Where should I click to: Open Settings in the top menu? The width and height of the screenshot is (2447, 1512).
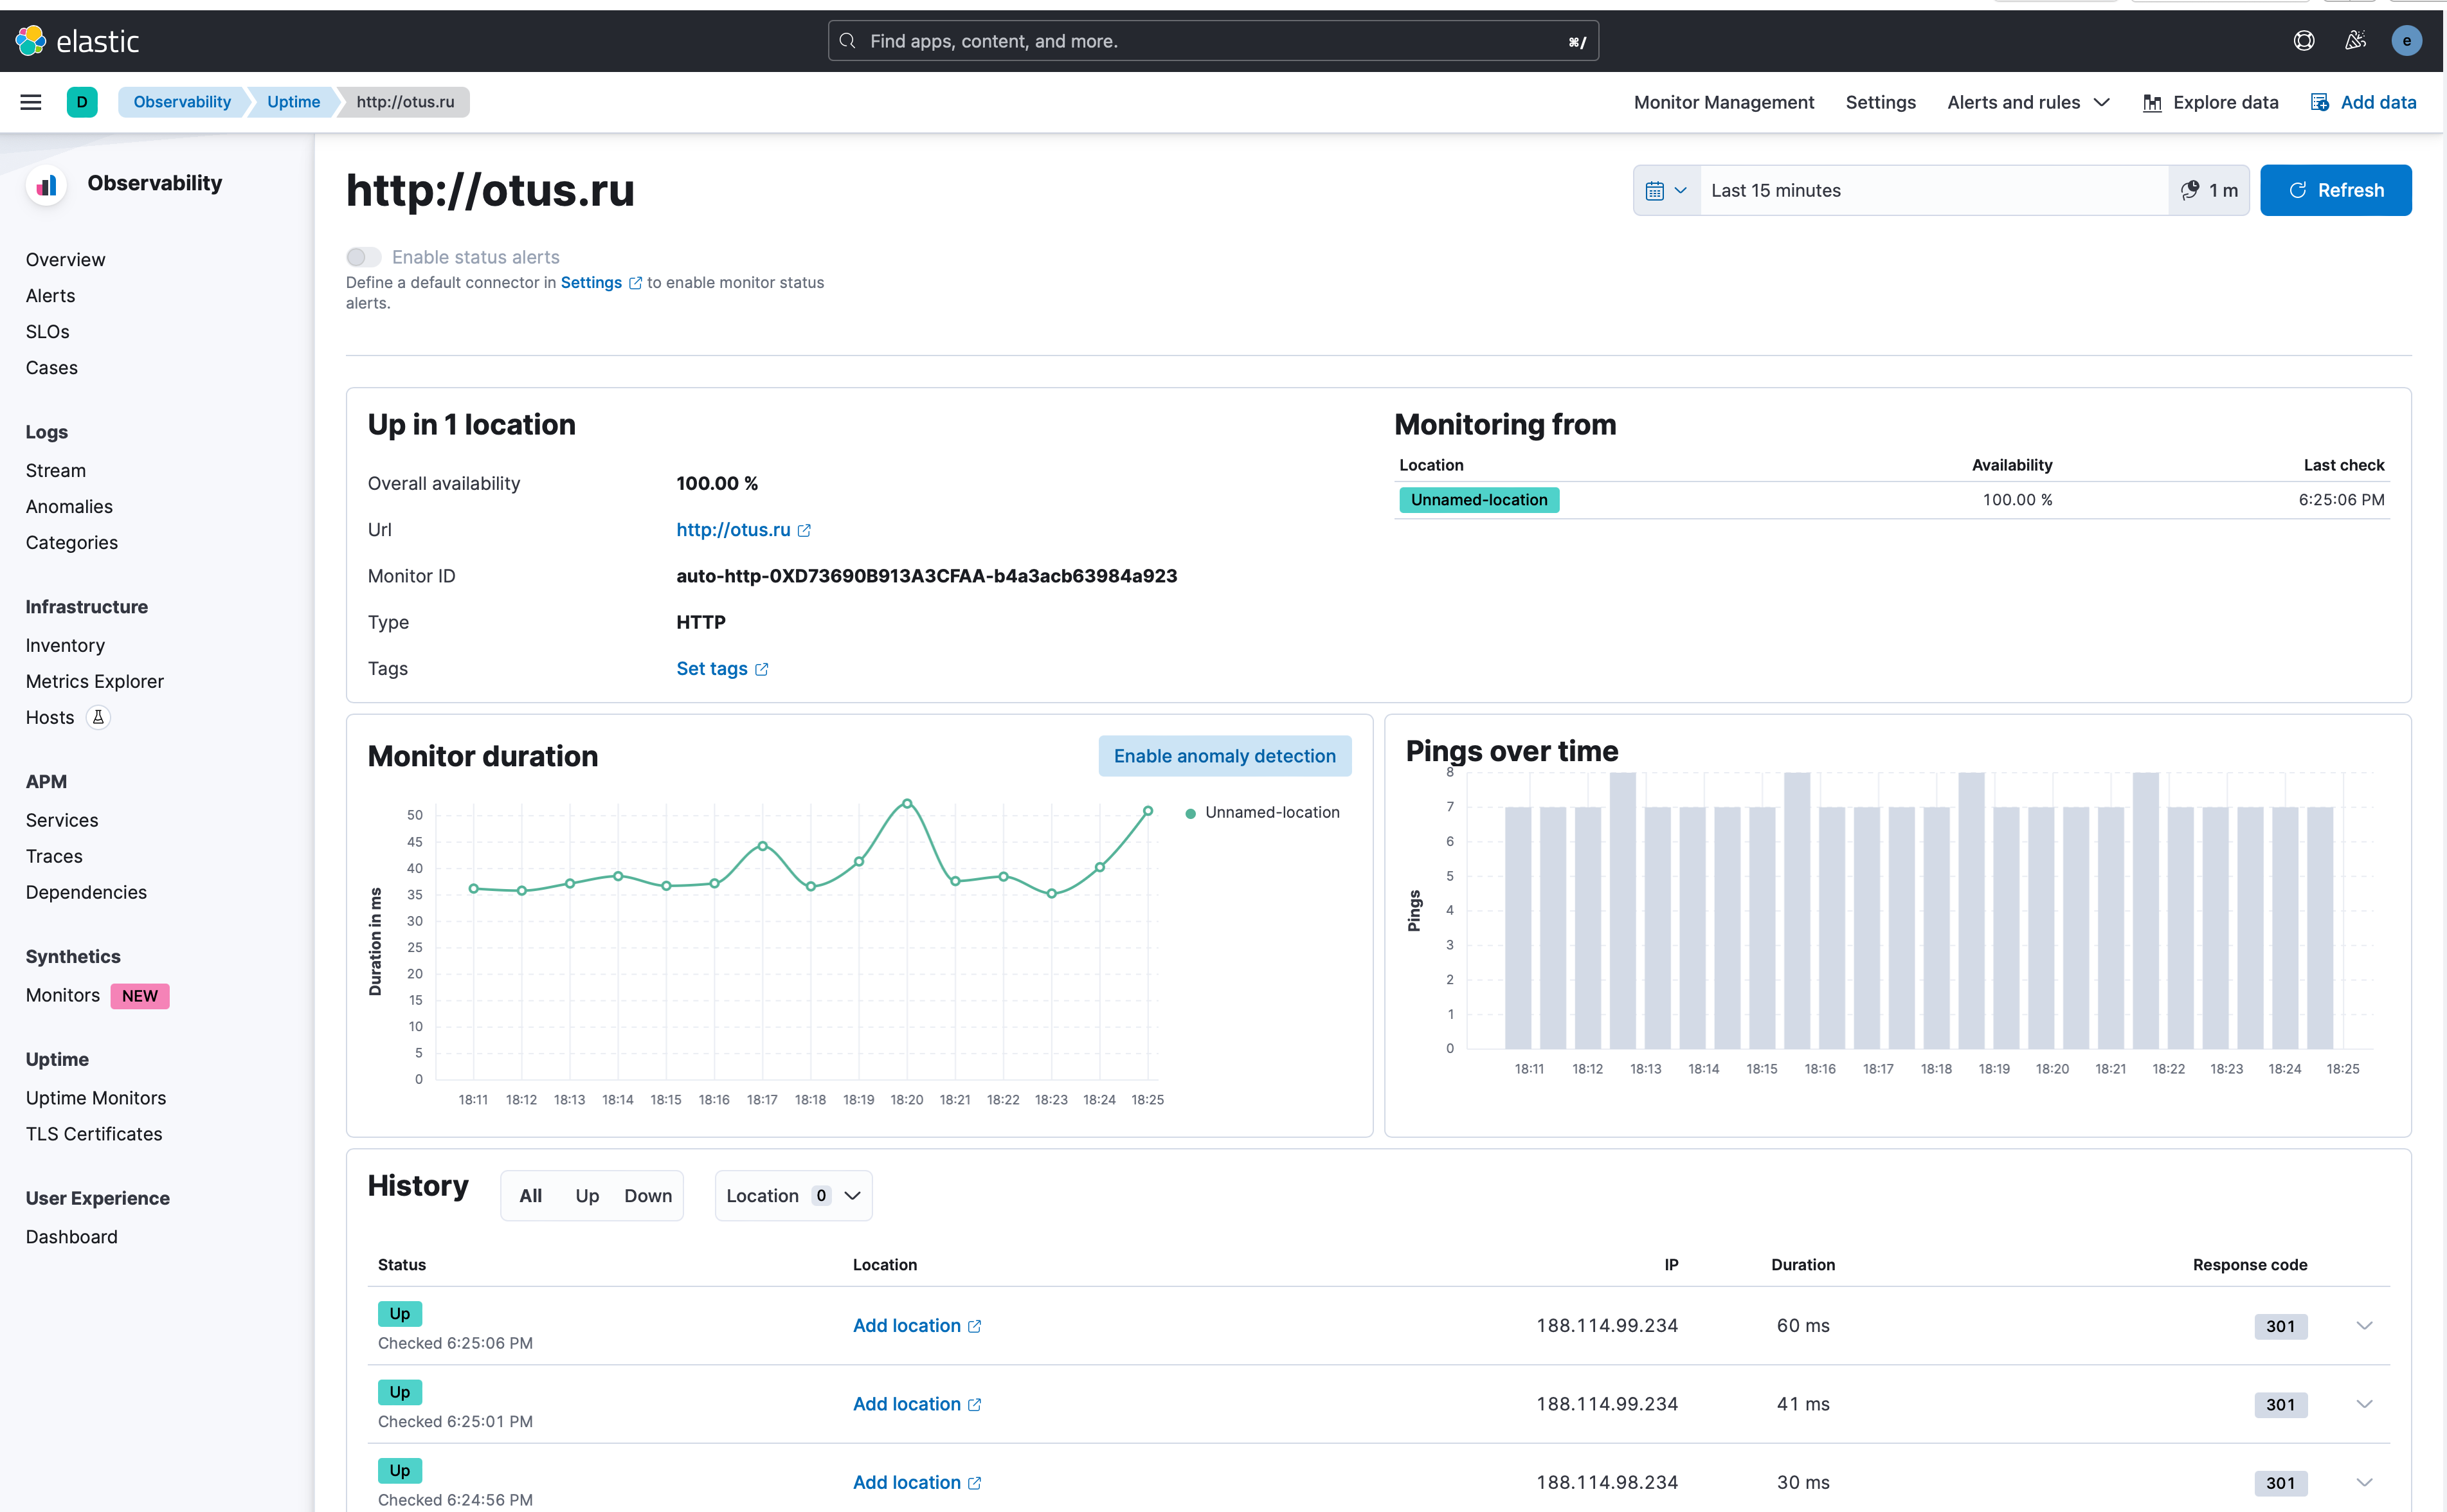coord(1880,102)
